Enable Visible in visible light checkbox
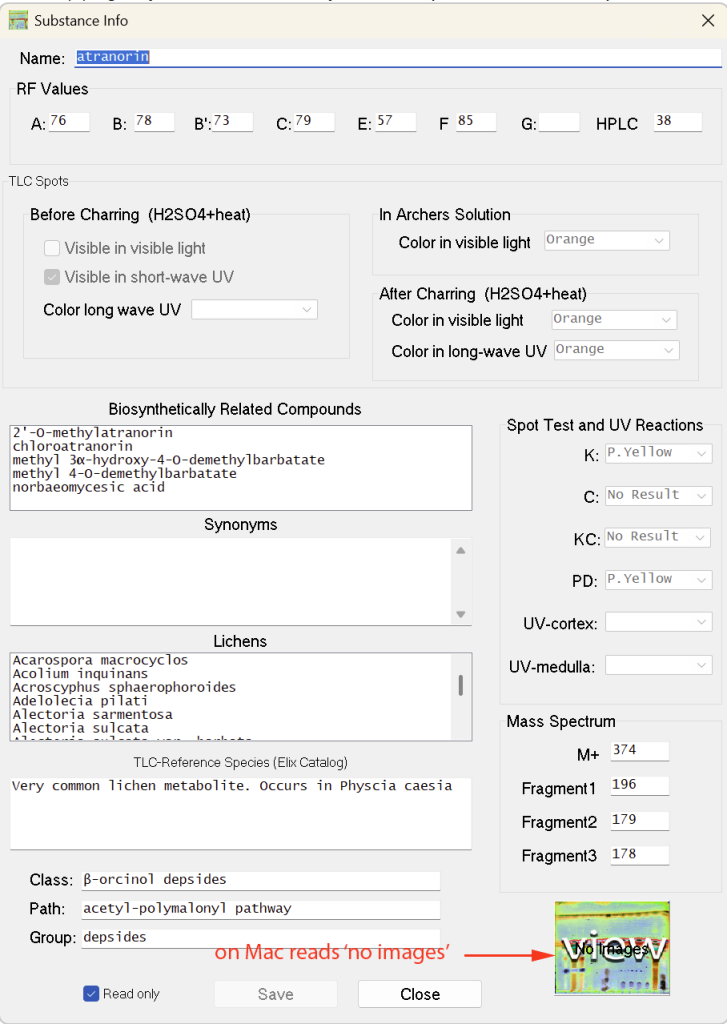This screenshot has width=727, height=1024. pyautogui.click(x=52, y=248)
